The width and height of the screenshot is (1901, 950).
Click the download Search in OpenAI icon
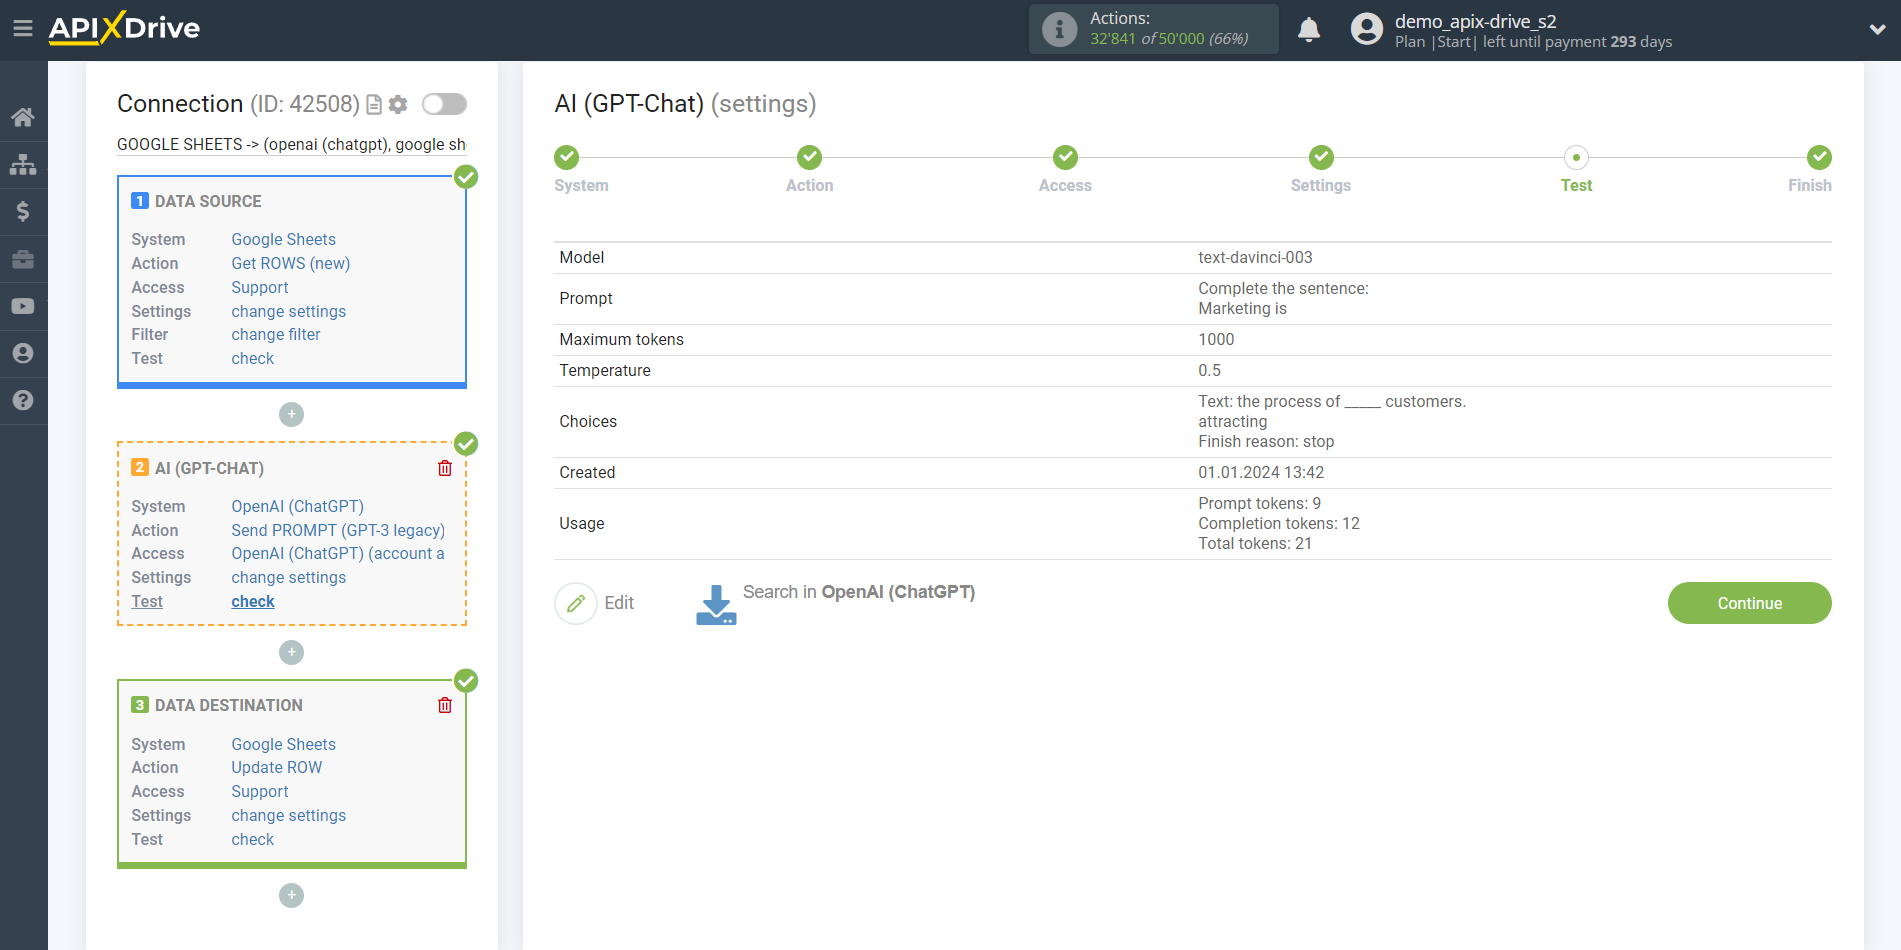point(716,605)
